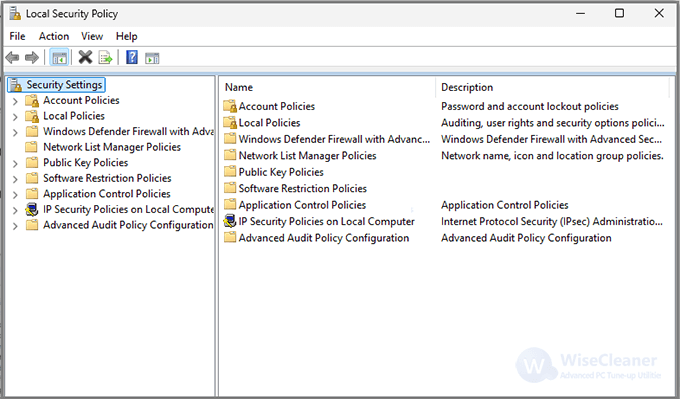Open the File menu
Screen dimensions: 680x399
click(17, 36)
